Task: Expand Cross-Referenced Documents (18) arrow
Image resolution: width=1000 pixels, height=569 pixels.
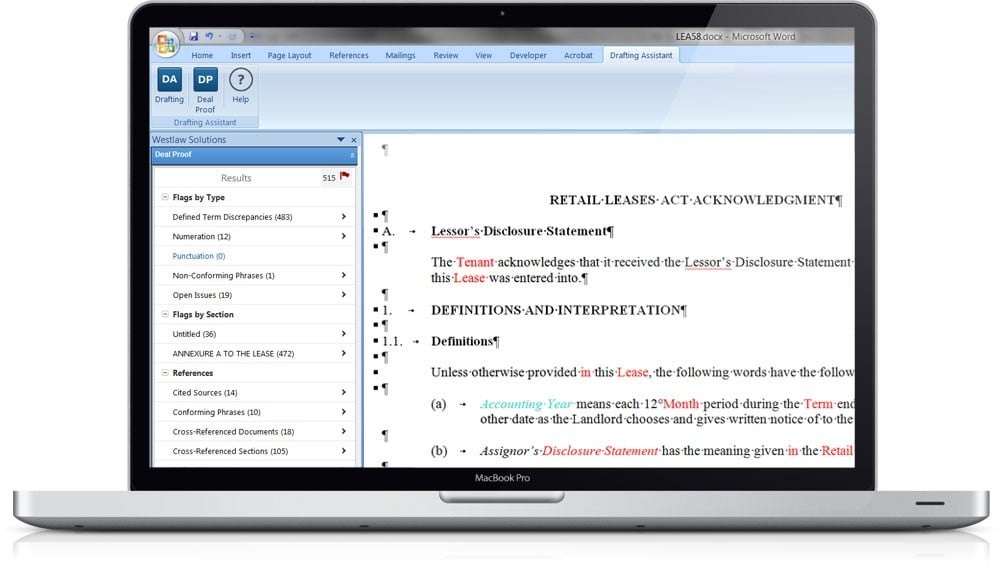Action: pyautogui.click(x=344, y=431)
